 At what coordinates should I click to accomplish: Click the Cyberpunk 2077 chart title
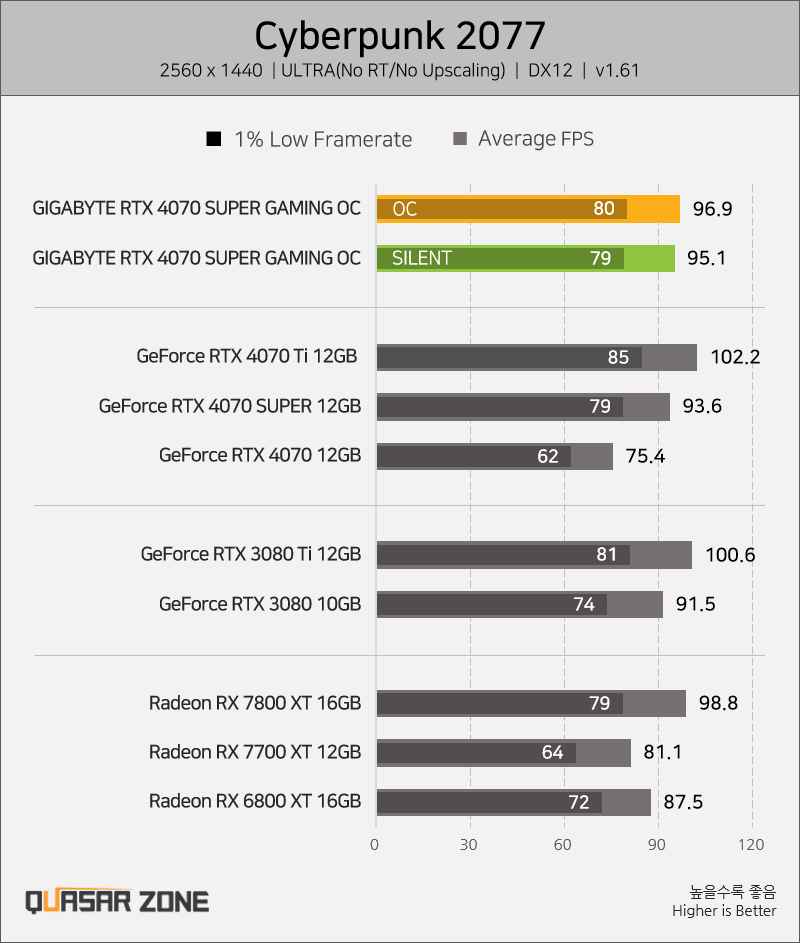pyautogui.click(x=400, y=35)
